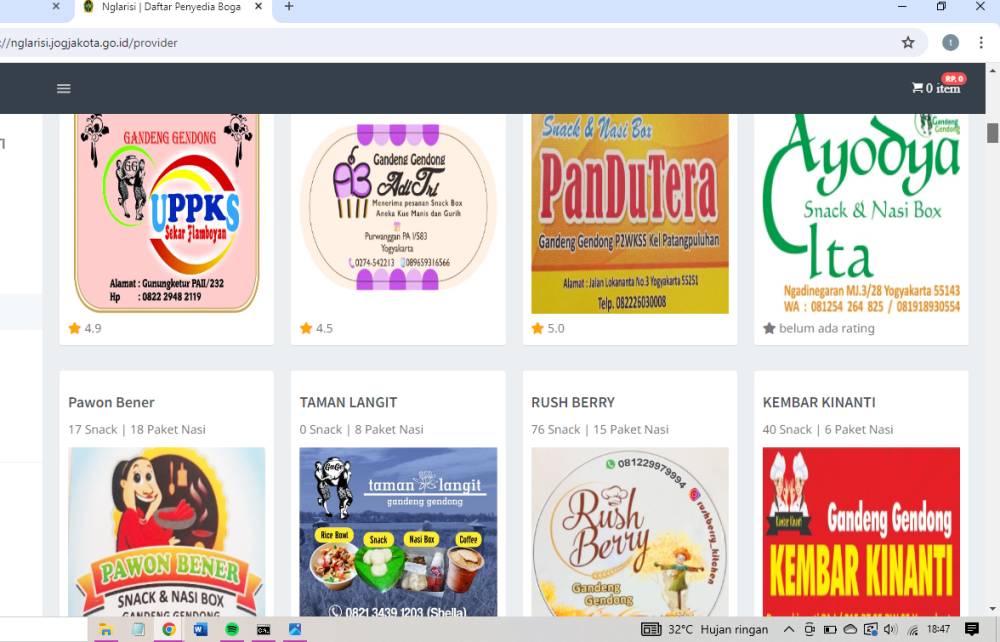Click the scrollbar down arrow

992,609
